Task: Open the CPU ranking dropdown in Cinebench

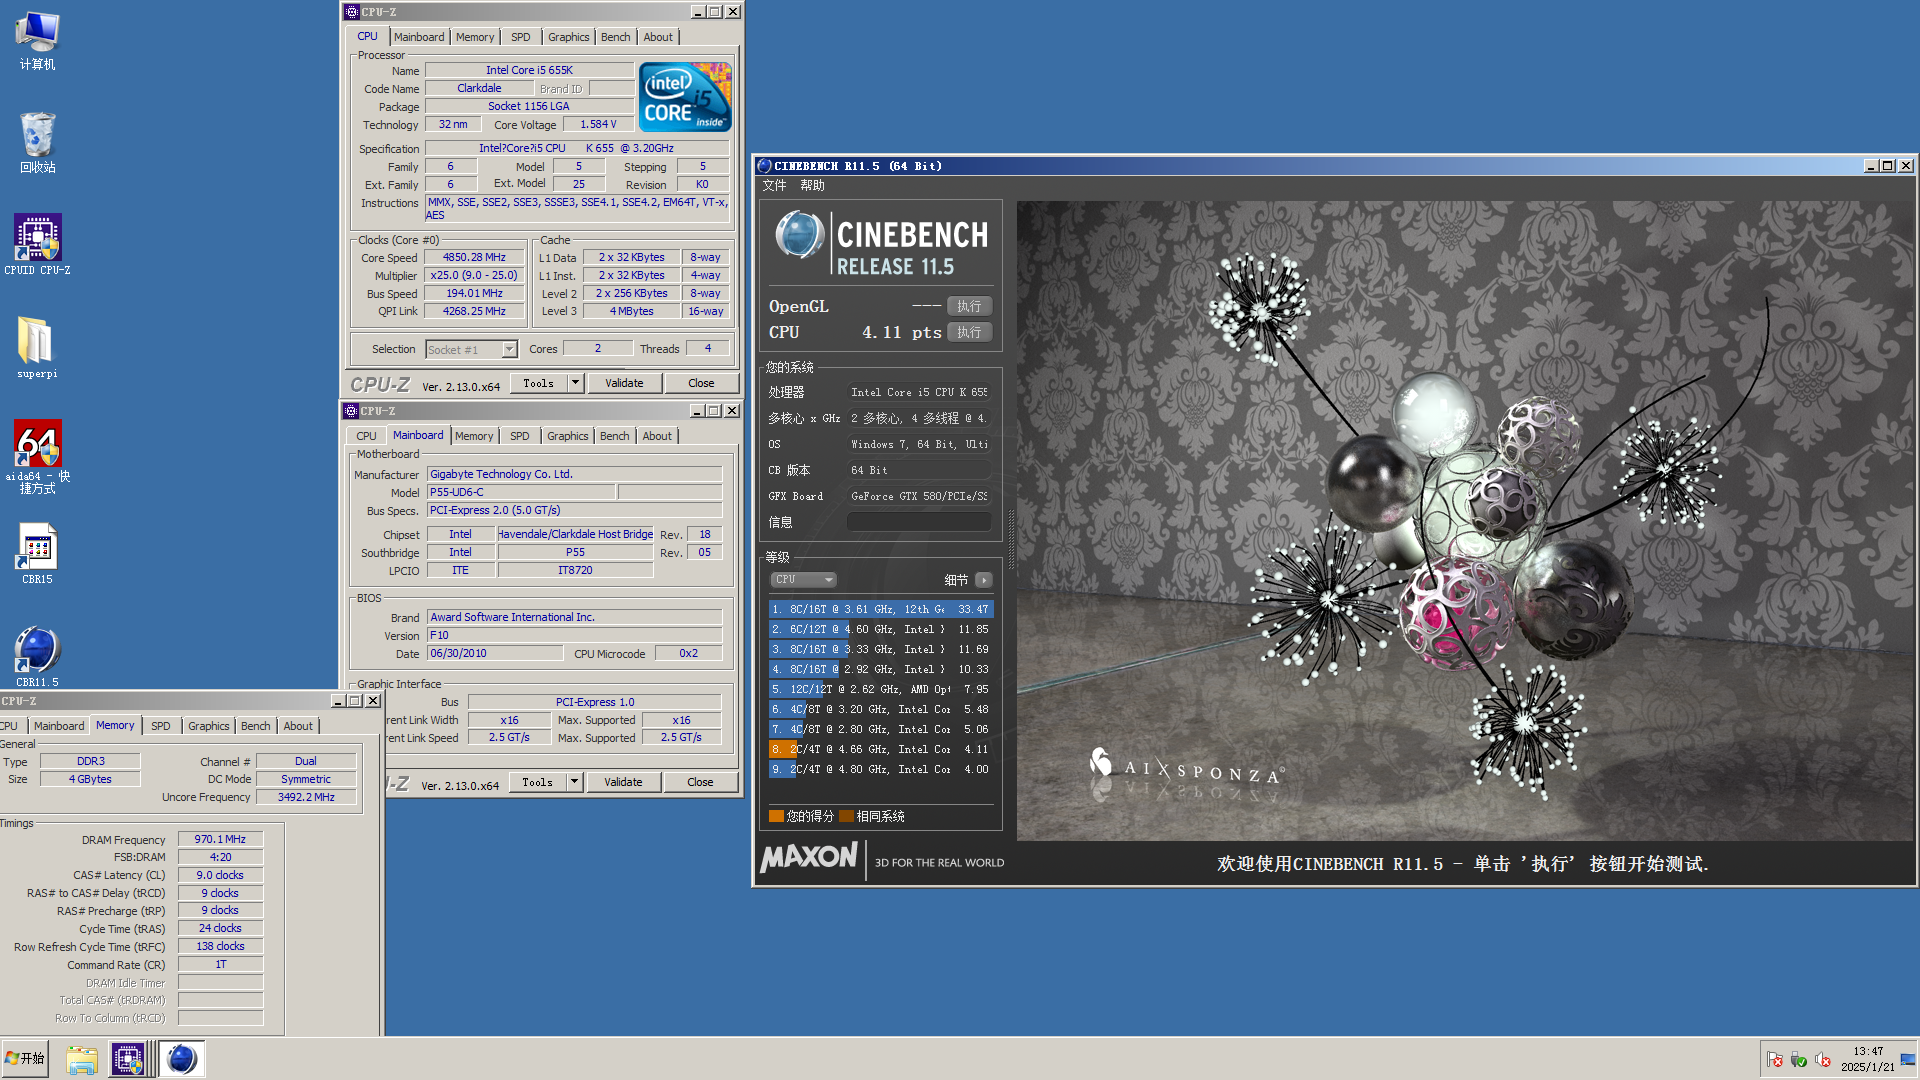Action: 803,580
